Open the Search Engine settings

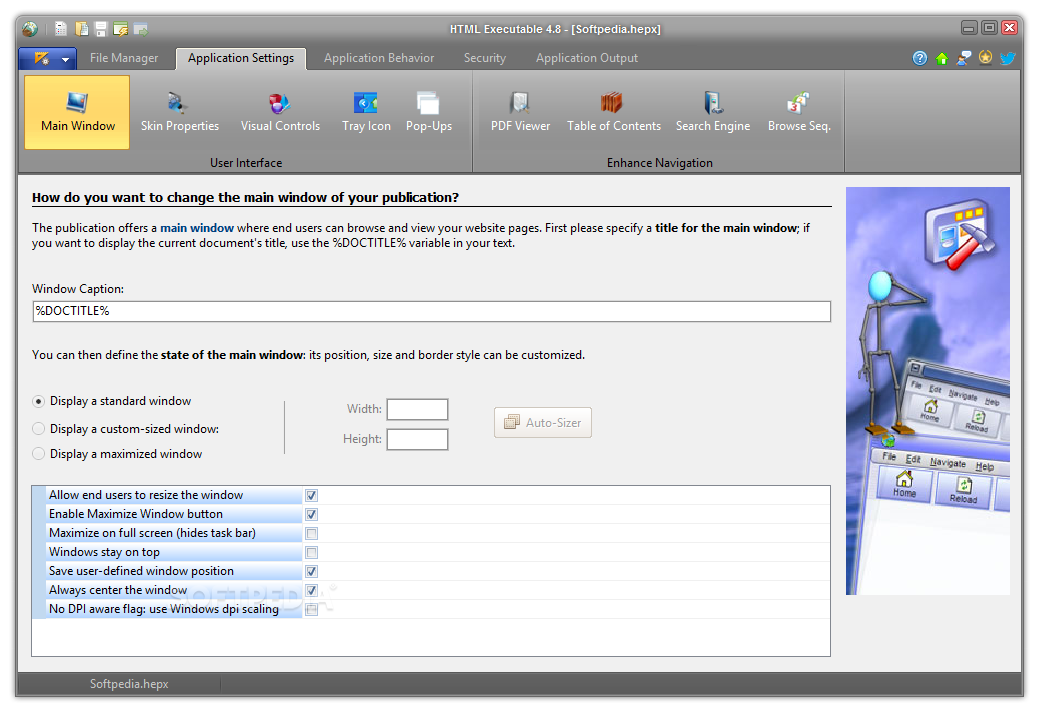point(713,112)
